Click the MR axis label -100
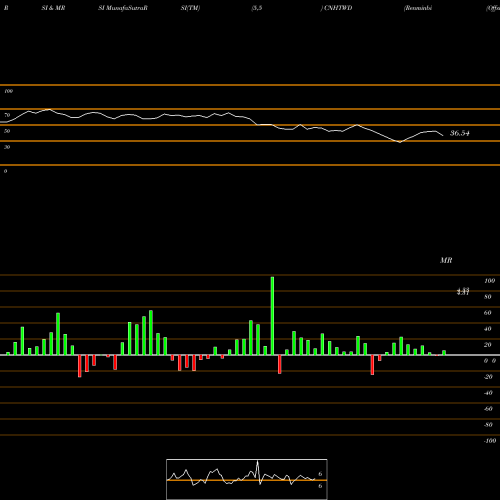This screenshot has height=500, width=500. pyautogui.click(x=490, y=441)
